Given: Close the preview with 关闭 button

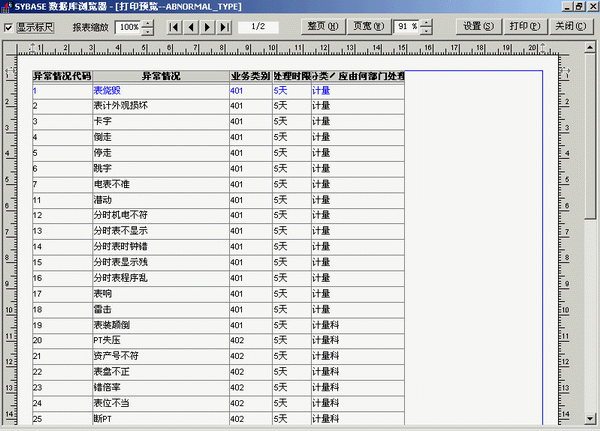Looking at the screenshot, I should [570, 27].
